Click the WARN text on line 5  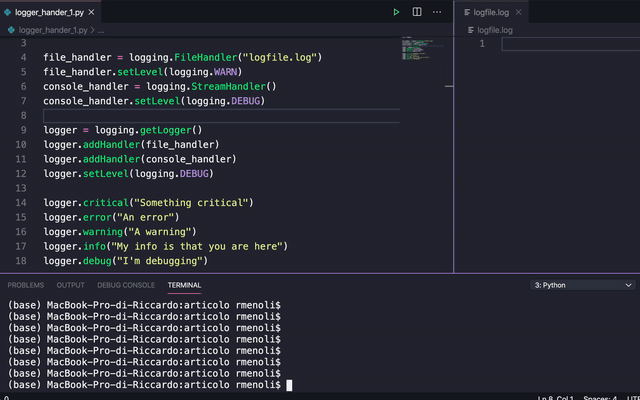pos(226,72)
